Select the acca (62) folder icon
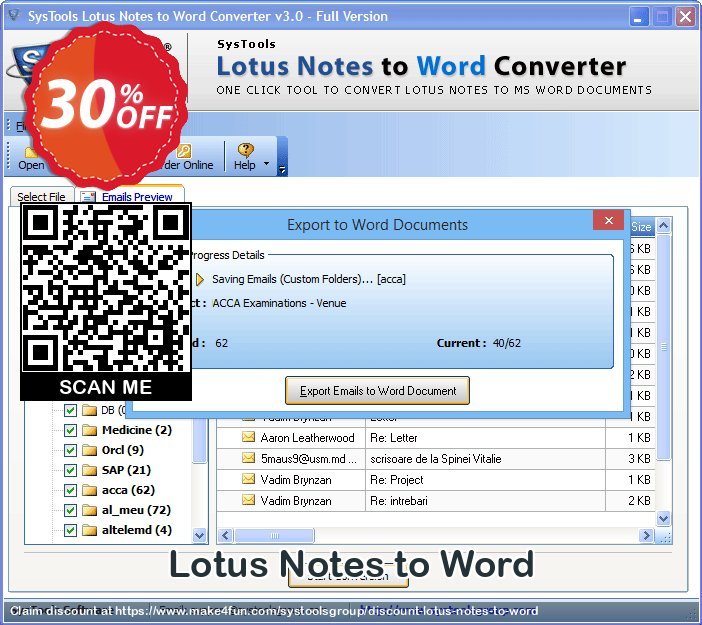The height and width of the screenshot is (625, 702). (x=90, y=490)
